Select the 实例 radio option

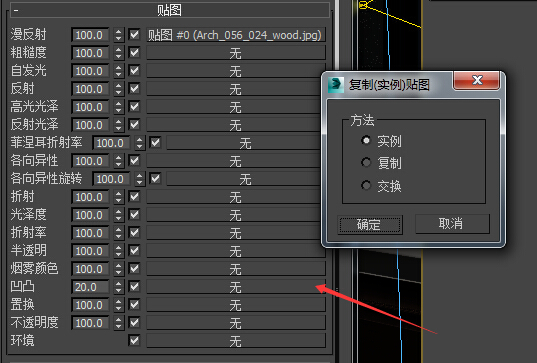pos(366,140)
